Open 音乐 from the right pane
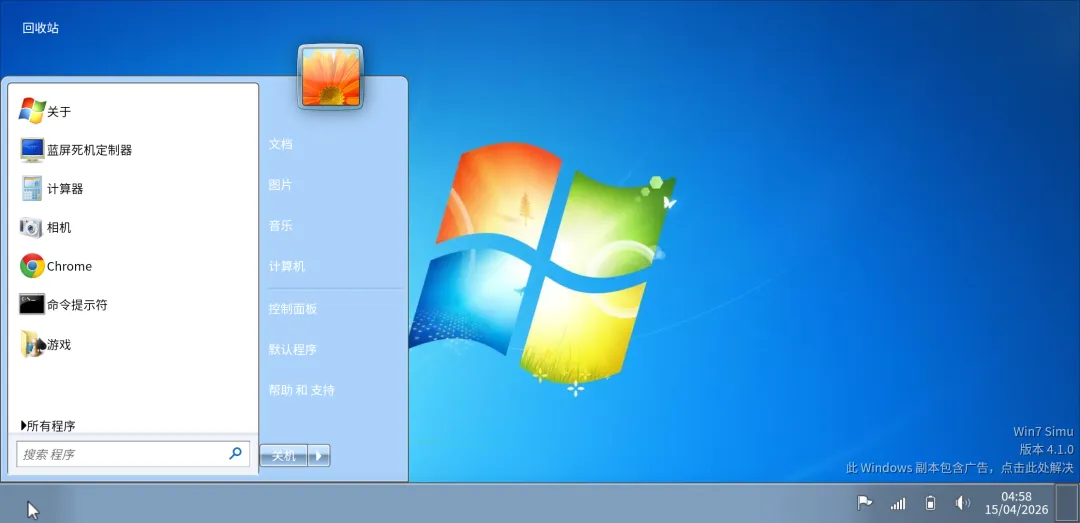The width and height of the screenshot is (1080, 523). (280, 225)
